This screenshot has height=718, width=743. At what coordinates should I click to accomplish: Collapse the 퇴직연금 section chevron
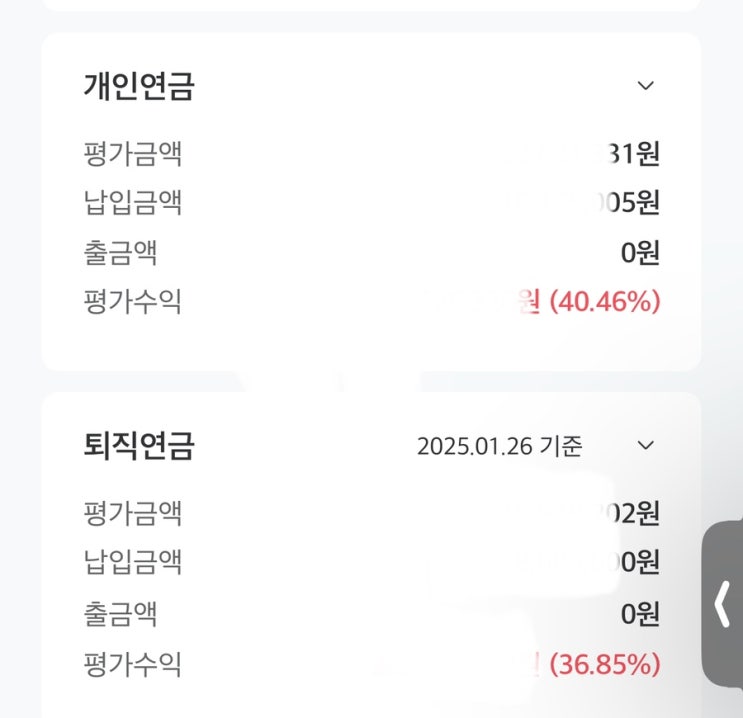[x=646, y=445]
